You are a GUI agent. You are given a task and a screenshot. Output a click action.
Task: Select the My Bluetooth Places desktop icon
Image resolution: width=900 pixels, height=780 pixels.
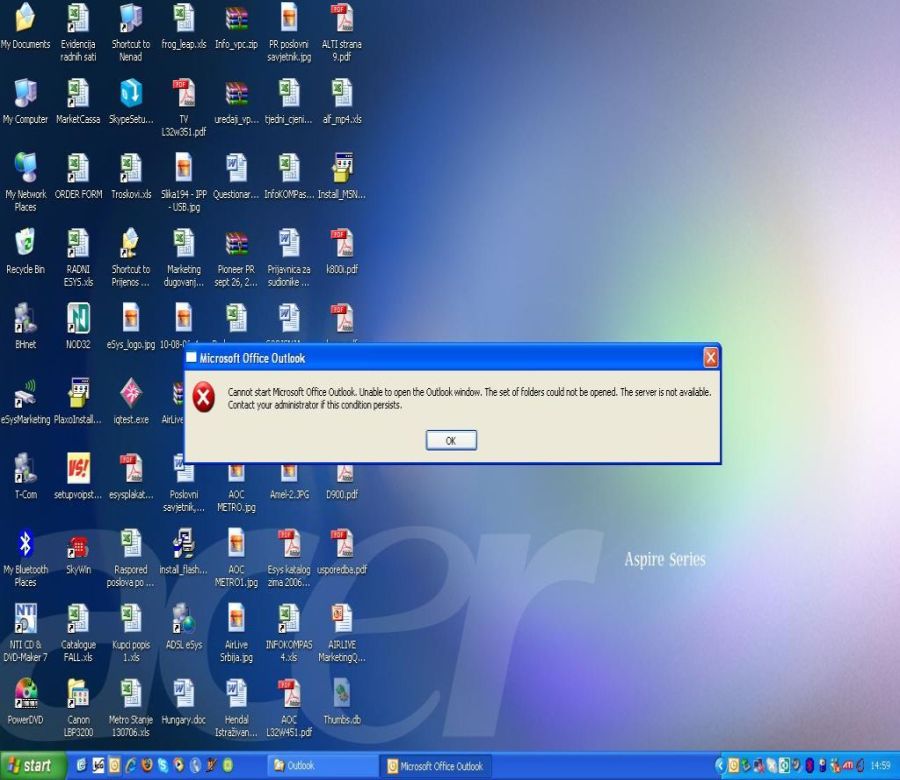click(25, 558)
